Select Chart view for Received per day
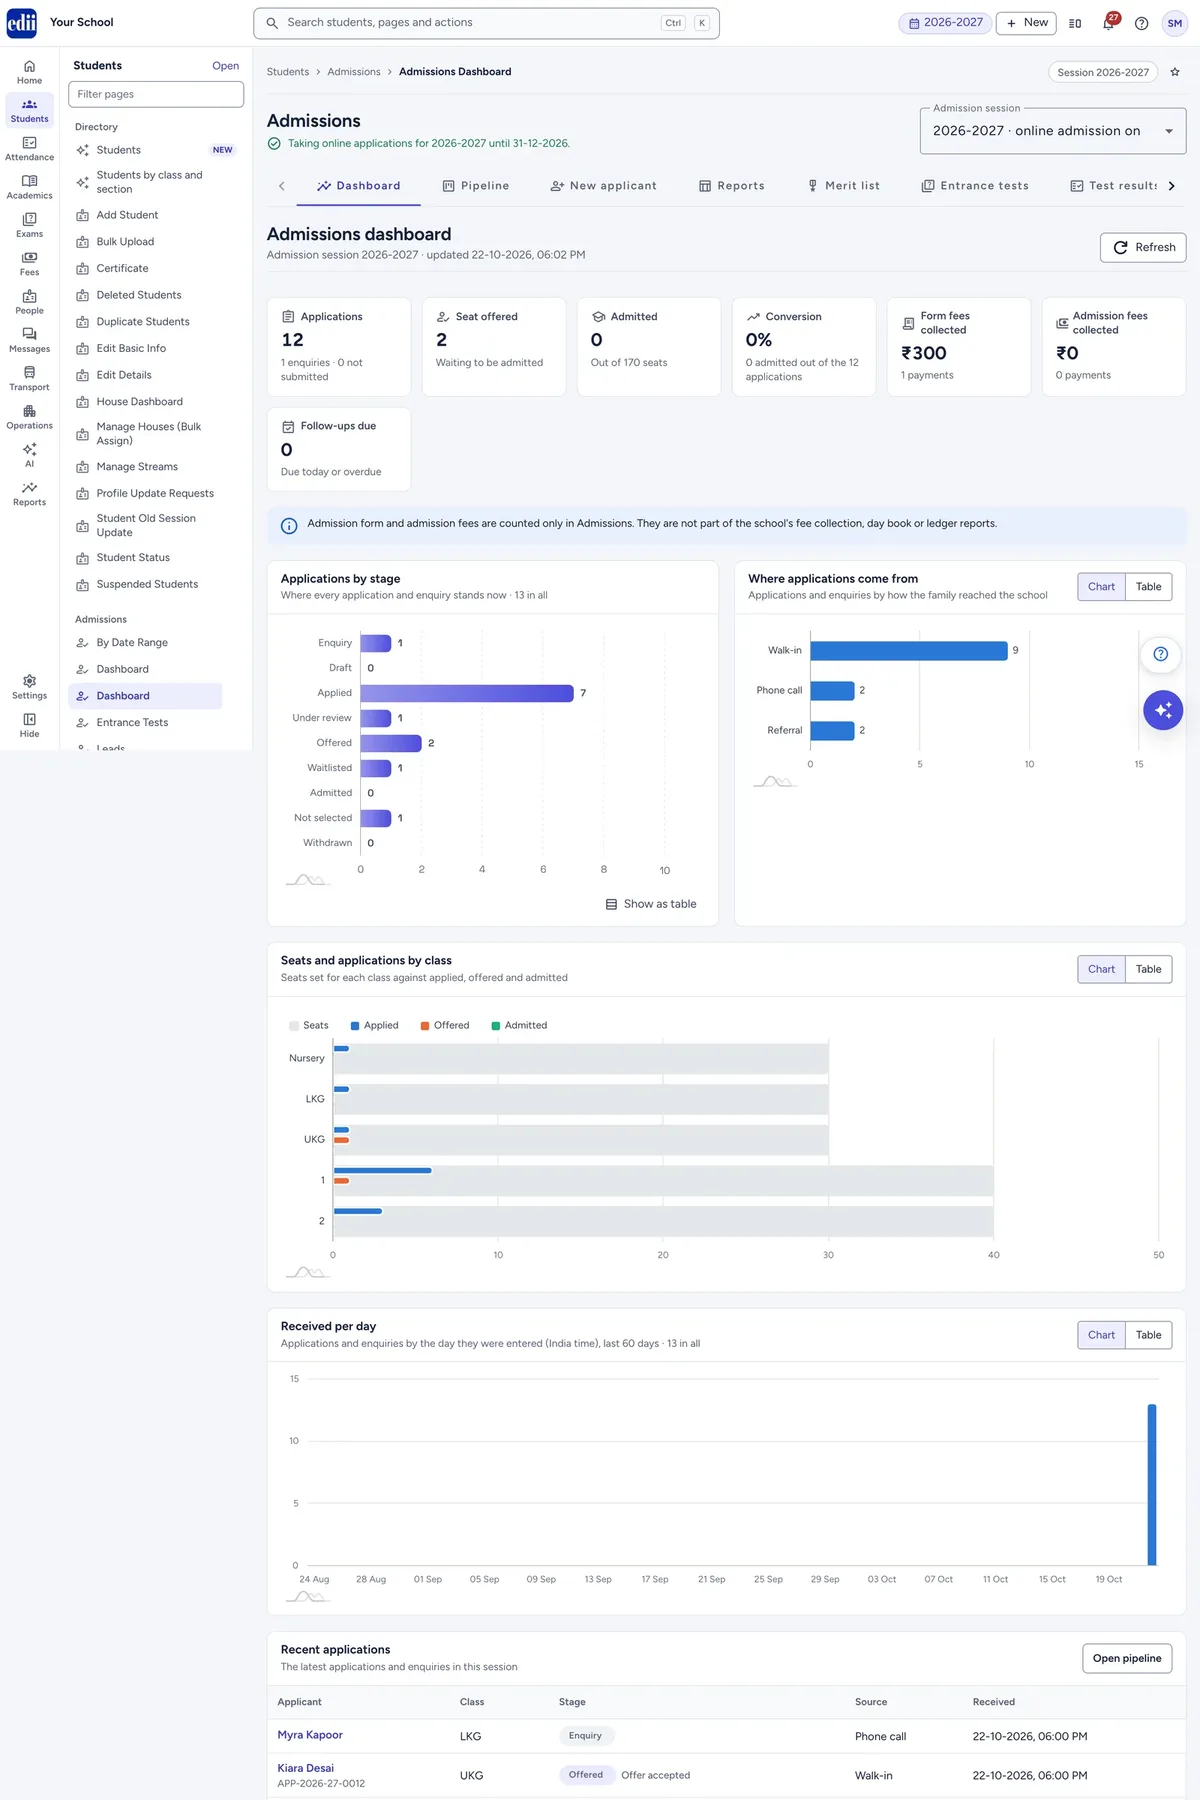 [x=1101, y=1335]
